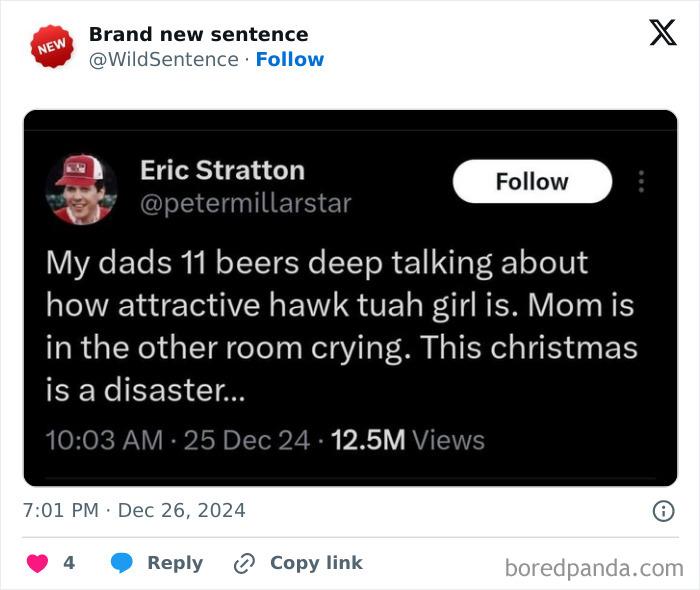Select the Reply text label
Image resolution: width=700 pixels, height=590 pixels.
175,563
